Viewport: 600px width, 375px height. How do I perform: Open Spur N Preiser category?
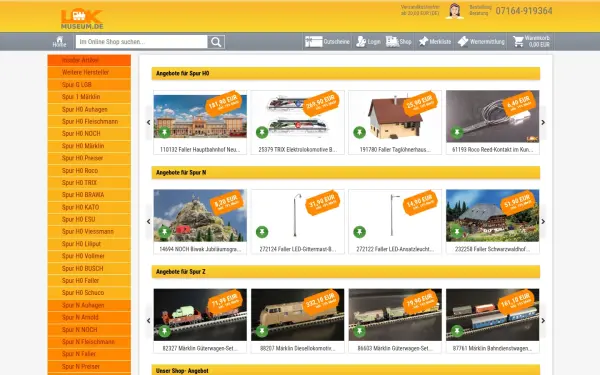click(x=89, y=366)
